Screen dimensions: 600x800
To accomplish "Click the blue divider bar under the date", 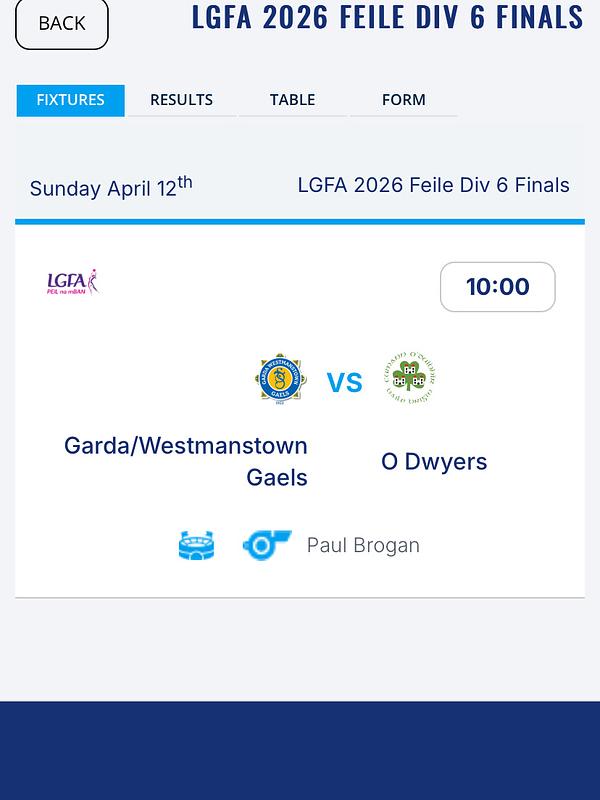I will click(x=300, y=221).
